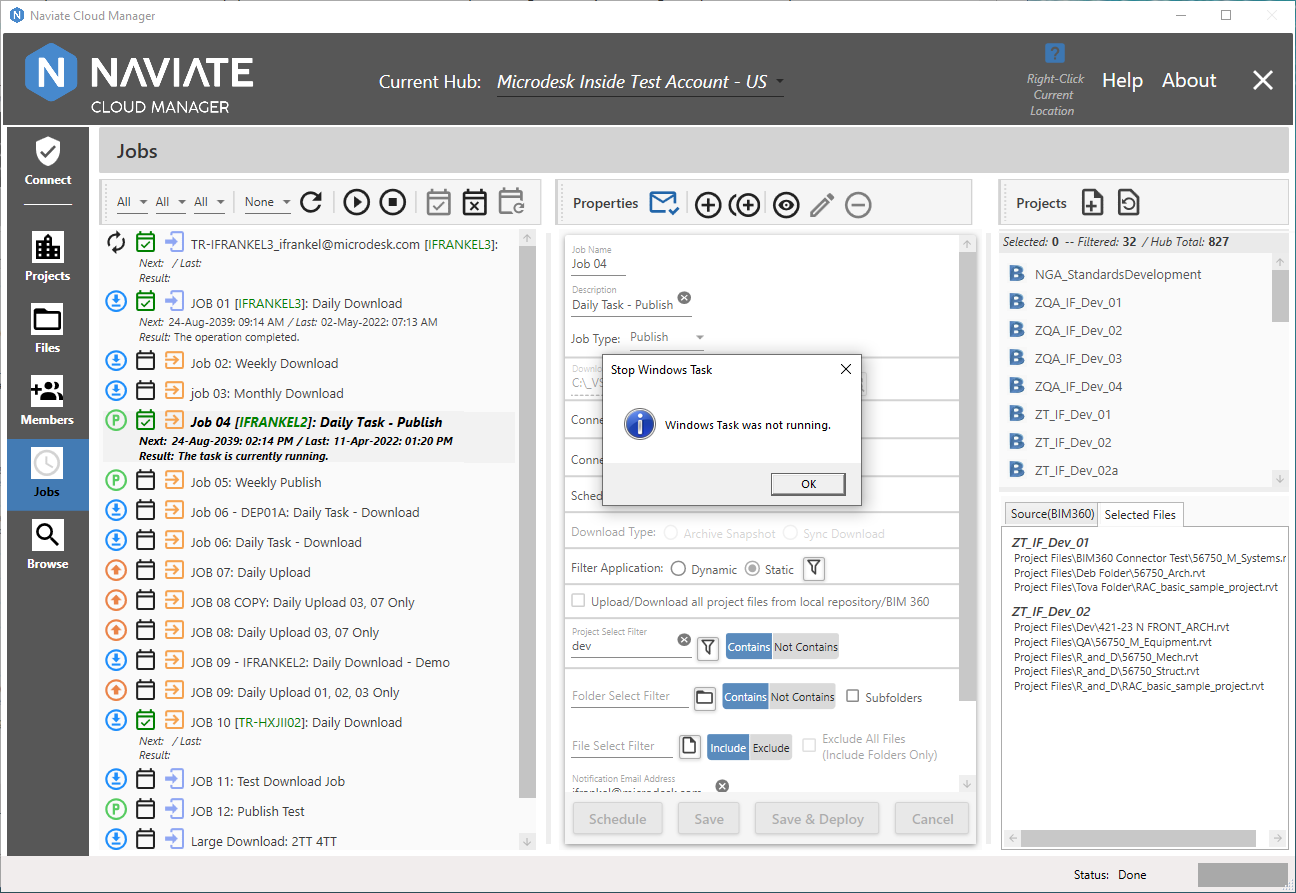Screen dimensions: 1296x893
Task: Remove job with minus circle icon
Action: point(858,205)
